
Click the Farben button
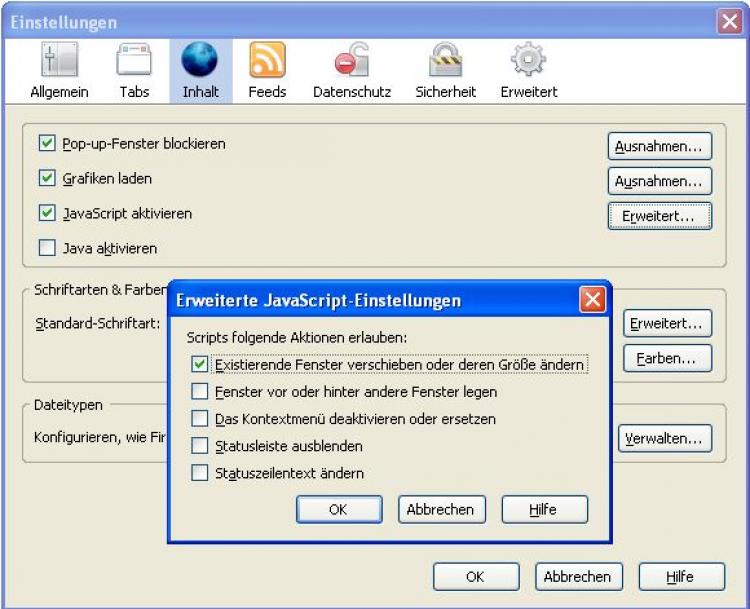(667, 358)
